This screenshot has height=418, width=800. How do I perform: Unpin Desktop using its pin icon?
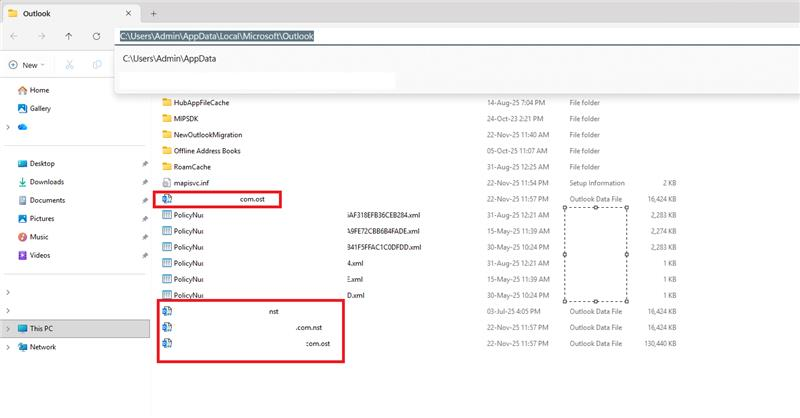(x=145, y=163)
